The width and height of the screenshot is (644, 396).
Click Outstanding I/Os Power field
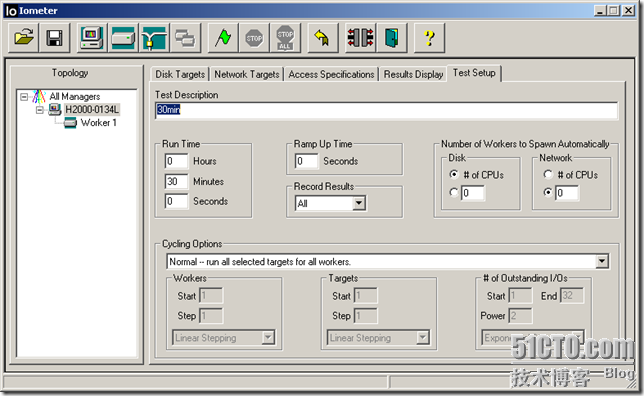(520, 315)
